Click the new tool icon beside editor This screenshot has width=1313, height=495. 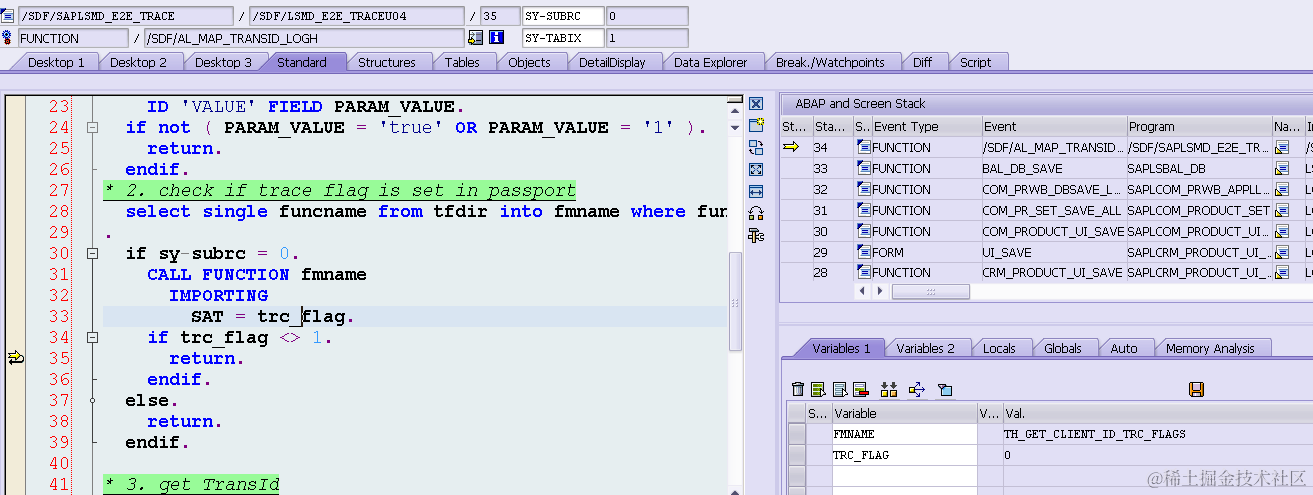(756, 125)
